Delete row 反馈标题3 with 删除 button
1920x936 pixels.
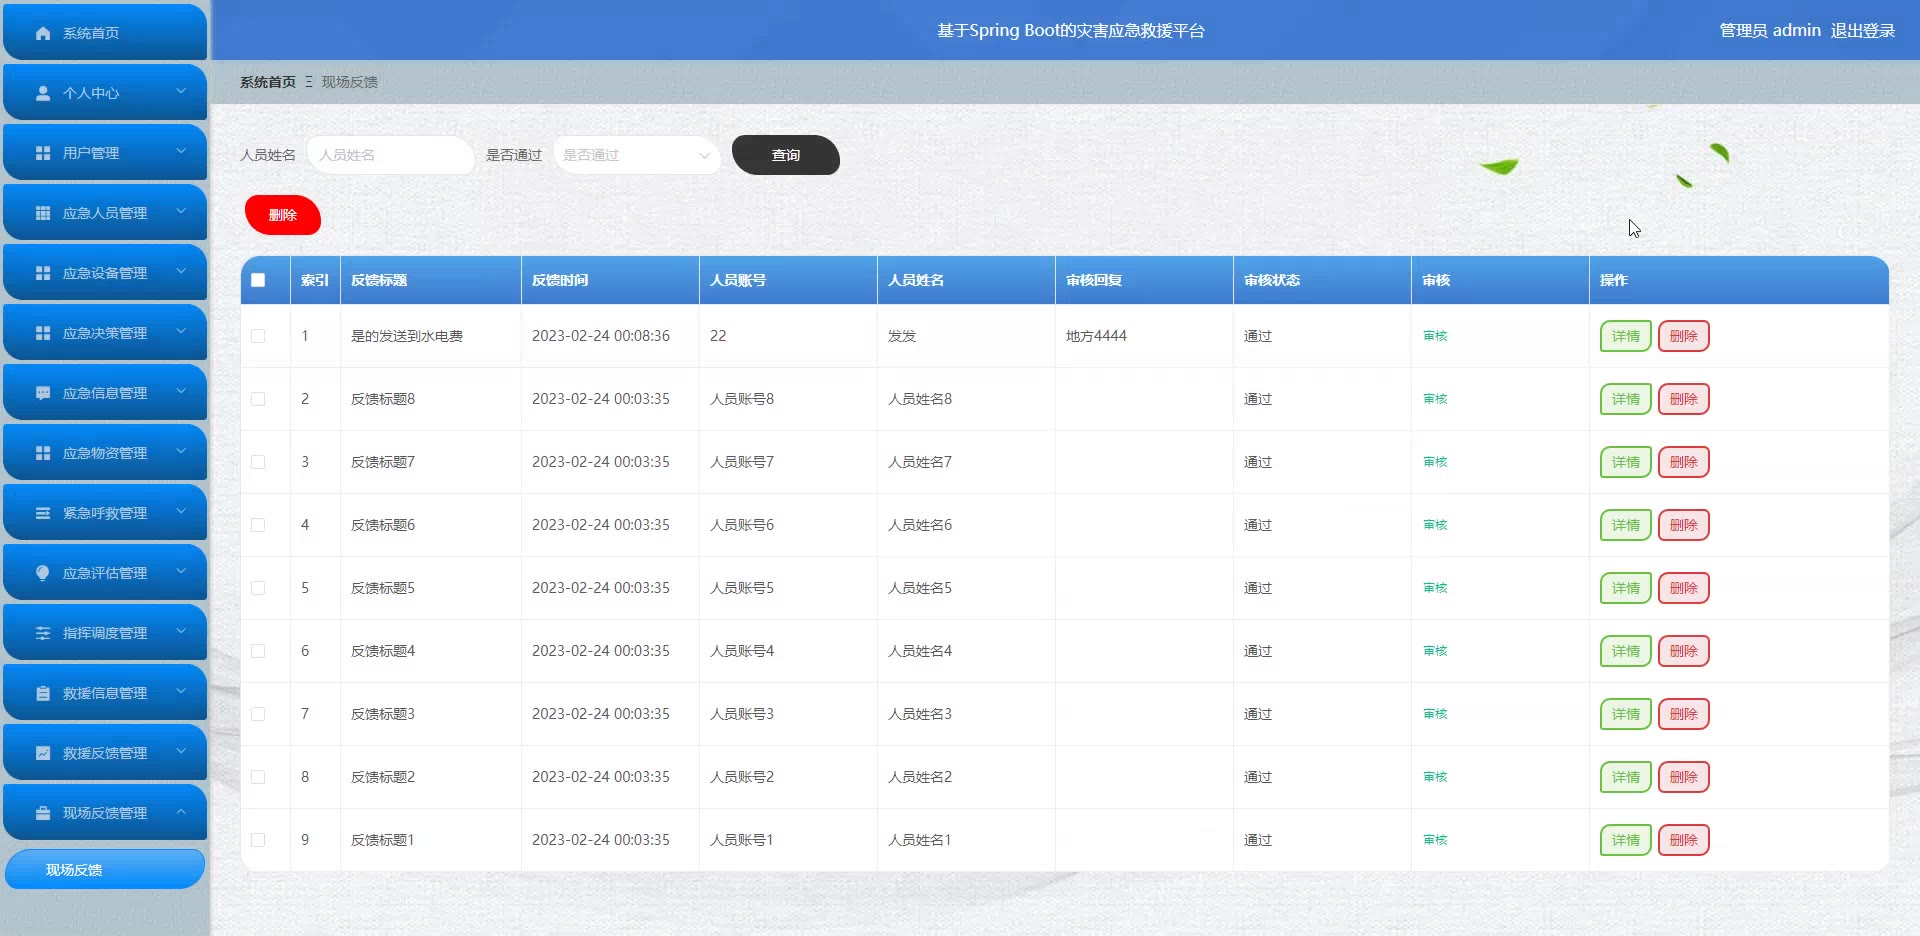(x=1684, y=714)
